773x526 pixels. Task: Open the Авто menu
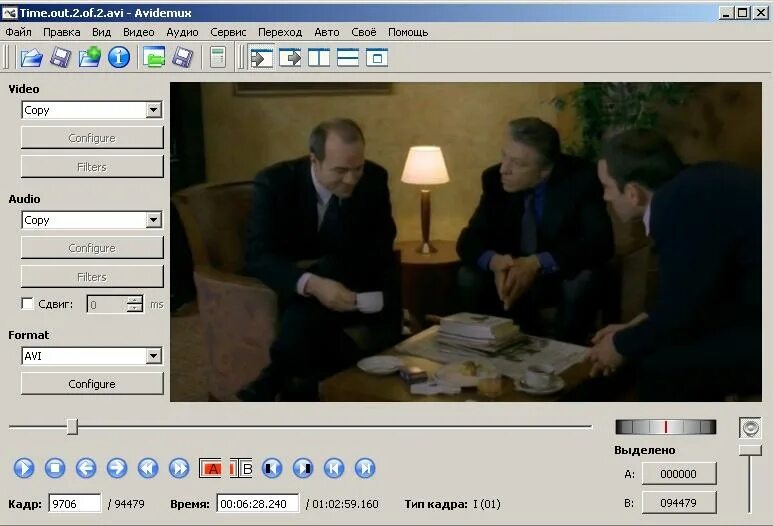click(x=326, y=33)
